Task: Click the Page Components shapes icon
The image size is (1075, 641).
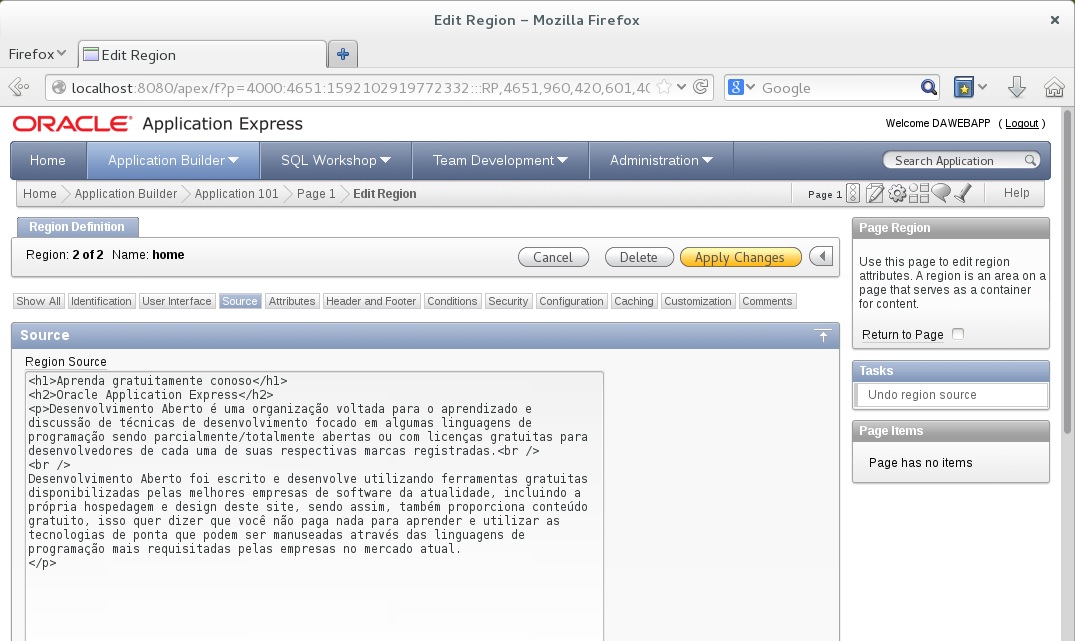Action: 918,194
